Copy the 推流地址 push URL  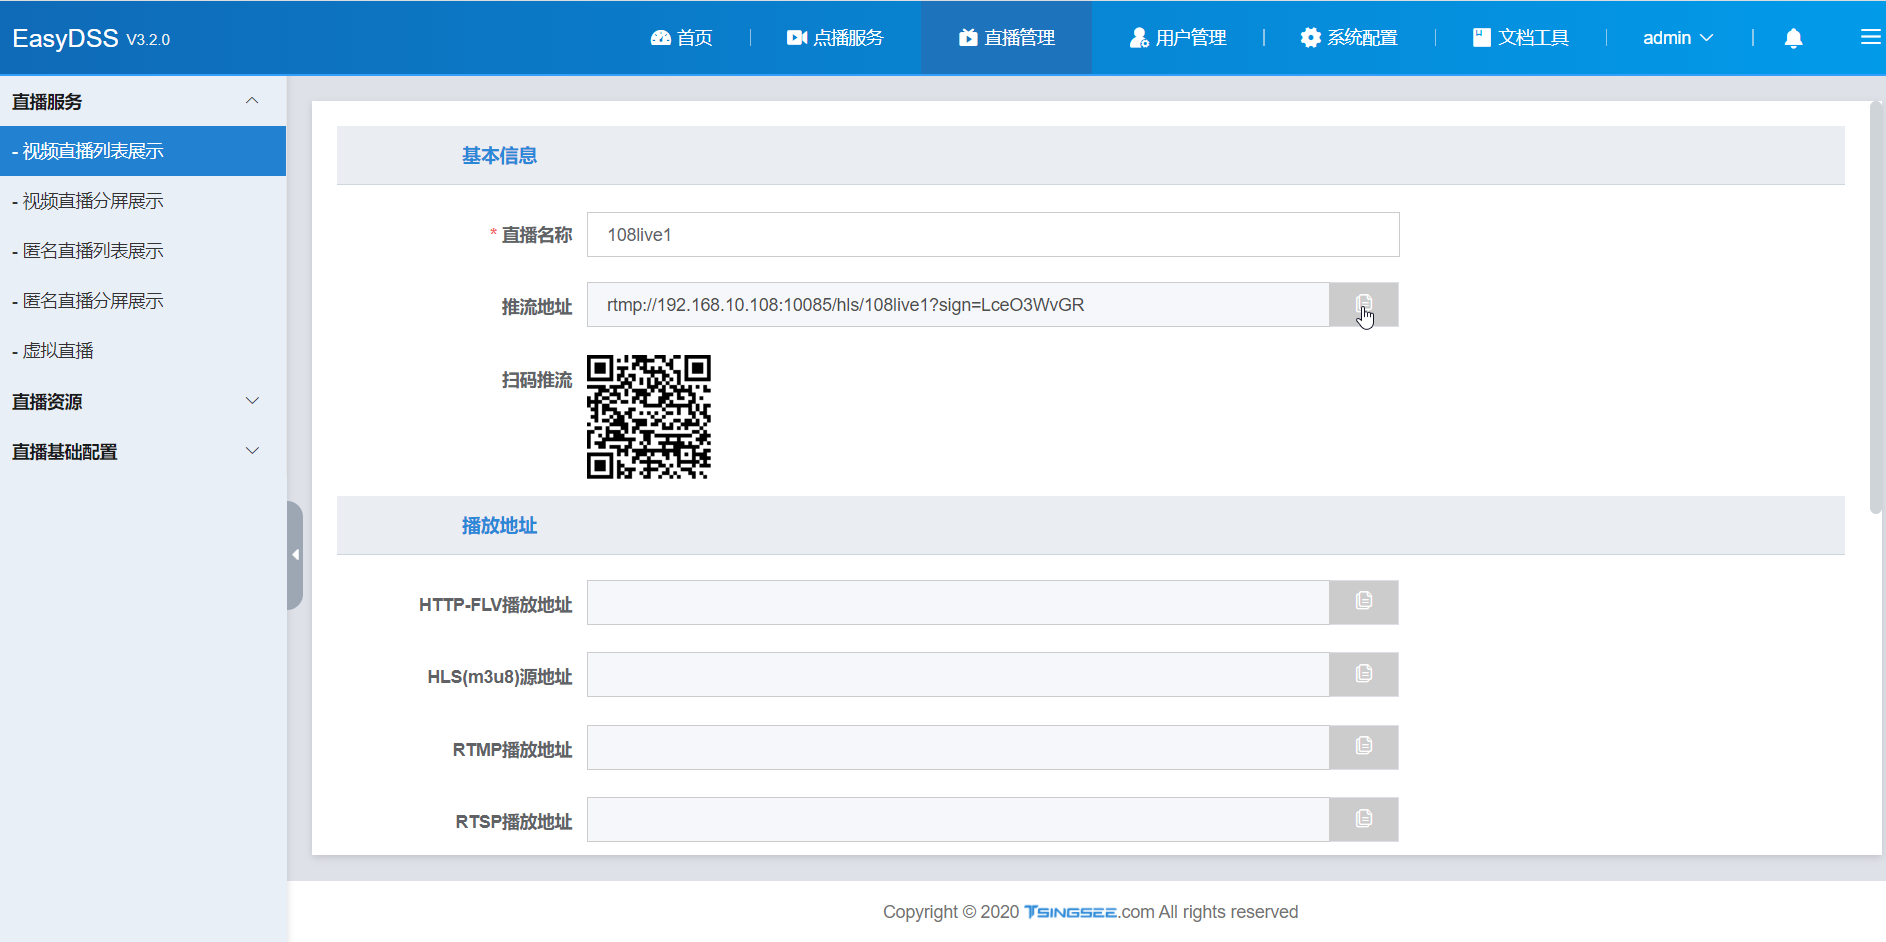(1364, 305)
